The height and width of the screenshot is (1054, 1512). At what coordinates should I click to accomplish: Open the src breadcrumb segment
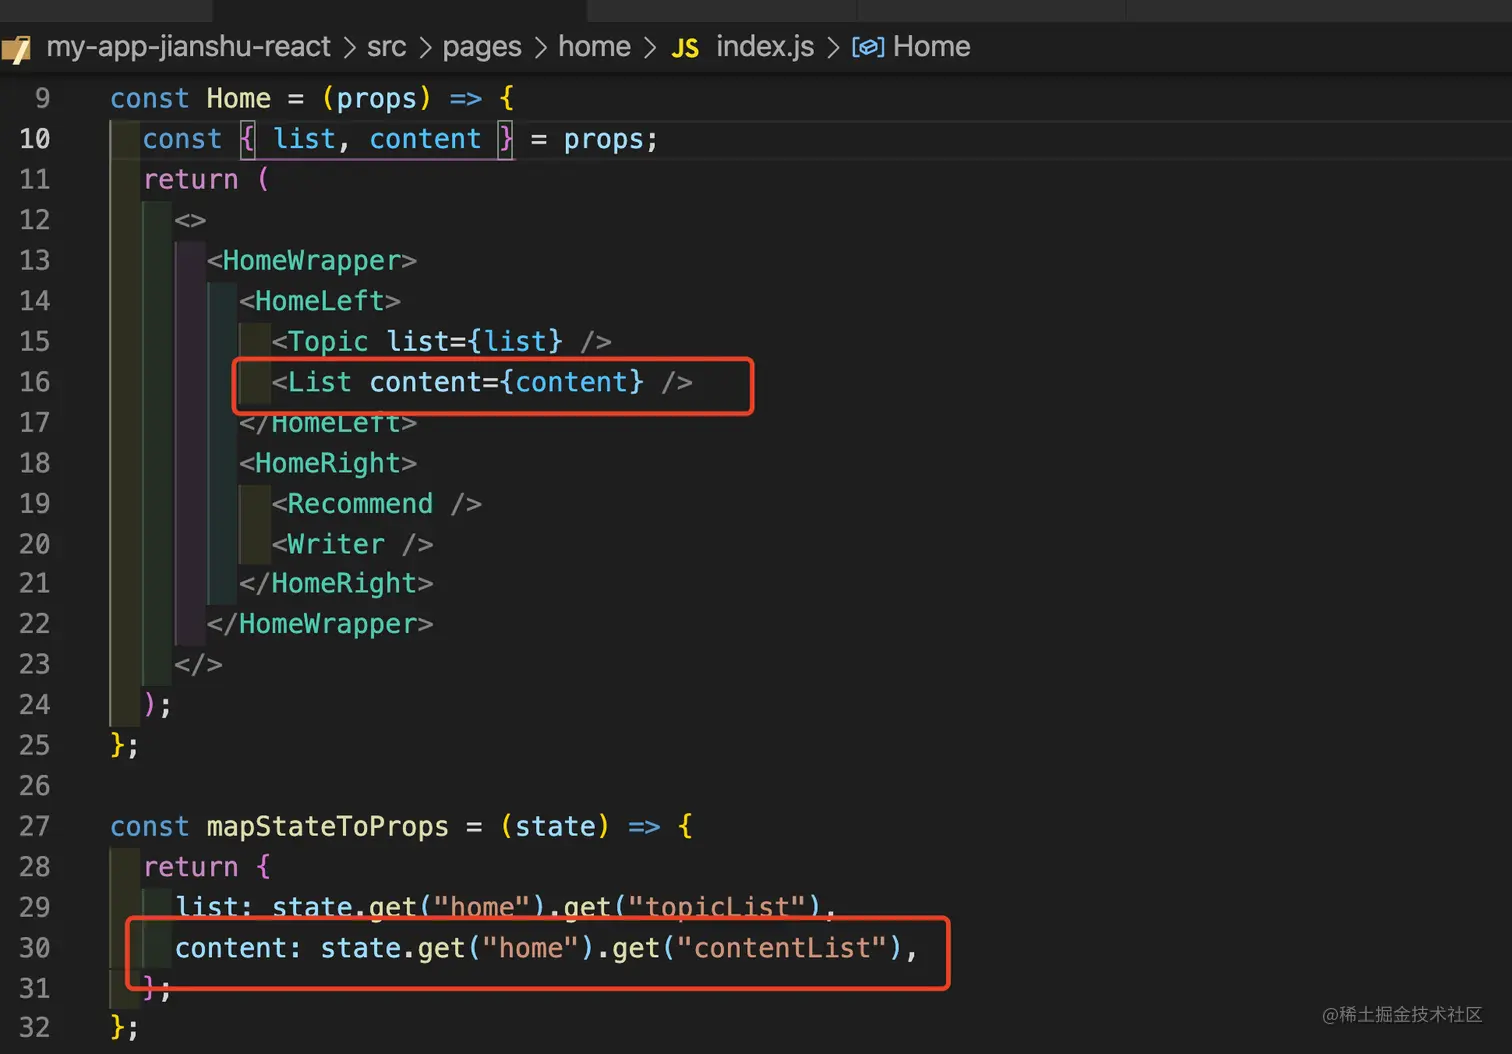click(386, 47)
